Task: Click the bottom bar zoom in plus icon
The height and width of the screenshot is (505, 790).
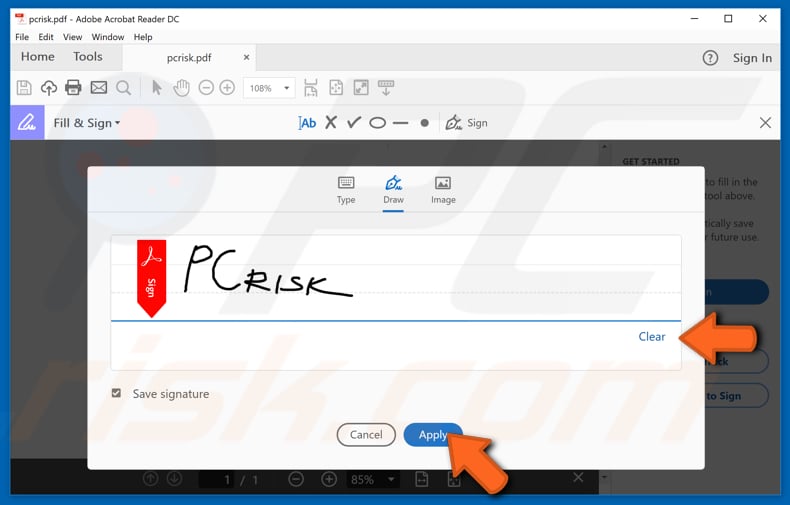Action: [x=329, y=479]
